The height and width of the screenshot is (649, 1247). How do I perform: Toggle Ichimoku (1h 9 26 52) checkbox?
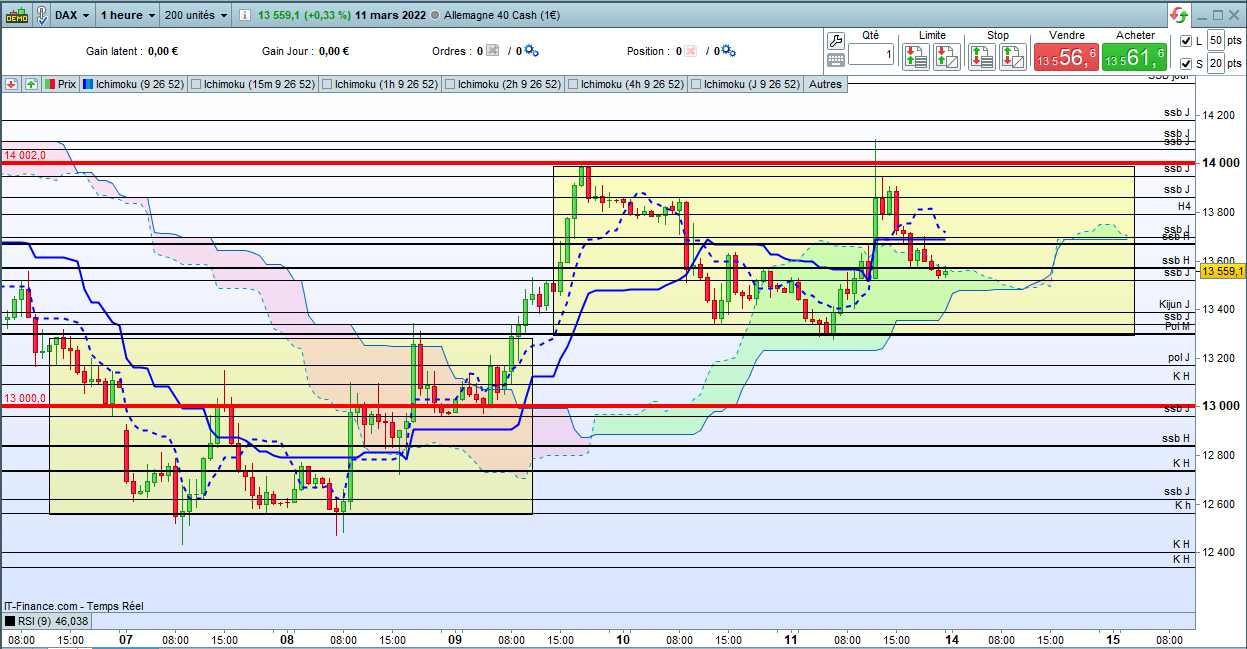[x=327, y=85]
